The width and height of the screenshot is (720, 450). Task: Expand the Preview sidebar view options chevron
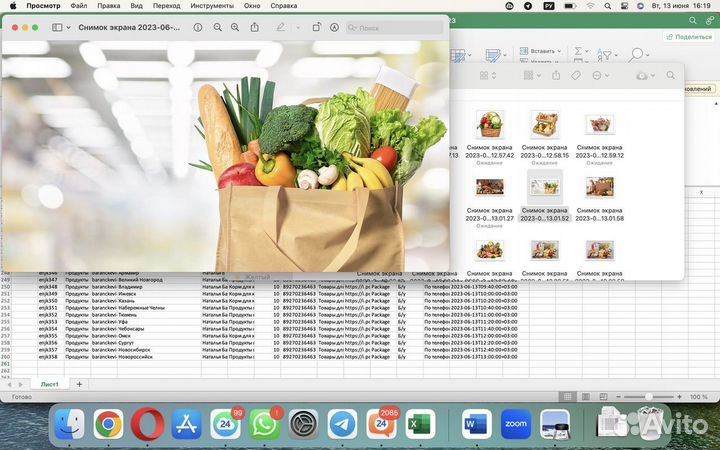(x=68, y=28)
